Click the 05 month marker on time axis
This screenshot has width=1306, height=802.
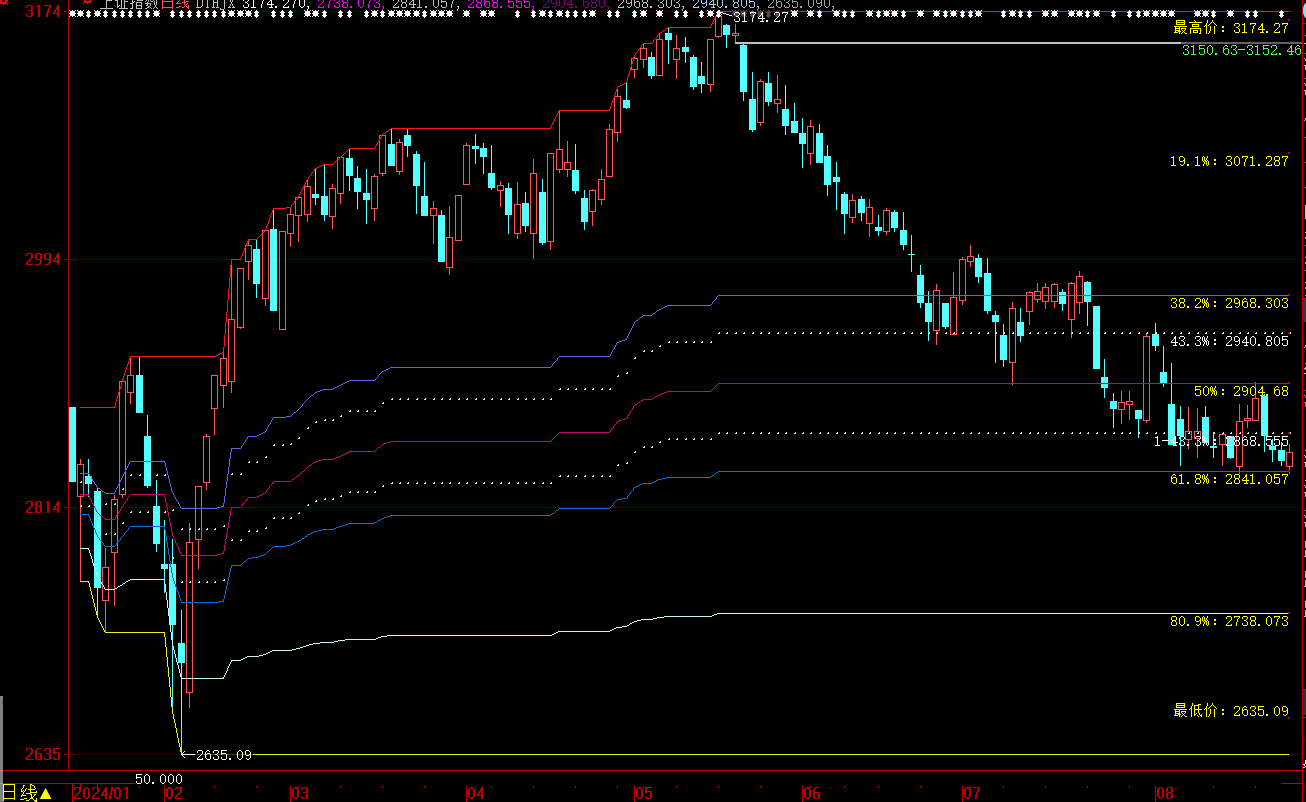click(643, 794)
